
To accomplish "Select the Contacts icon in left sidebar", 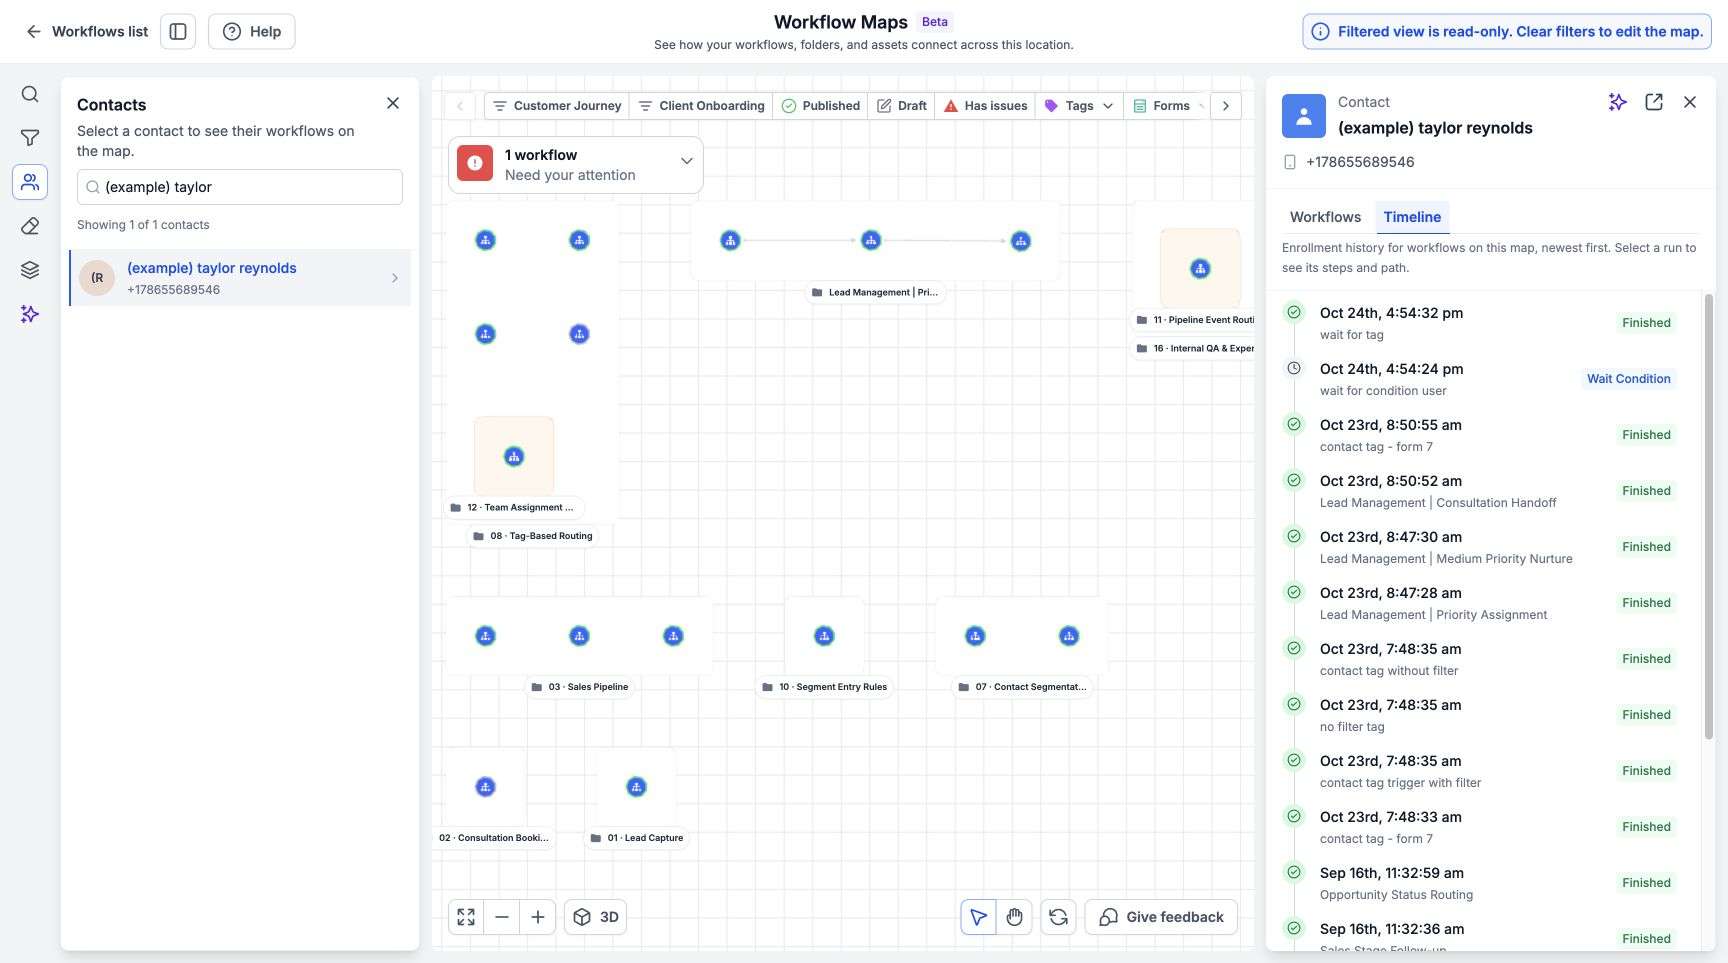I will click(30, 182).
